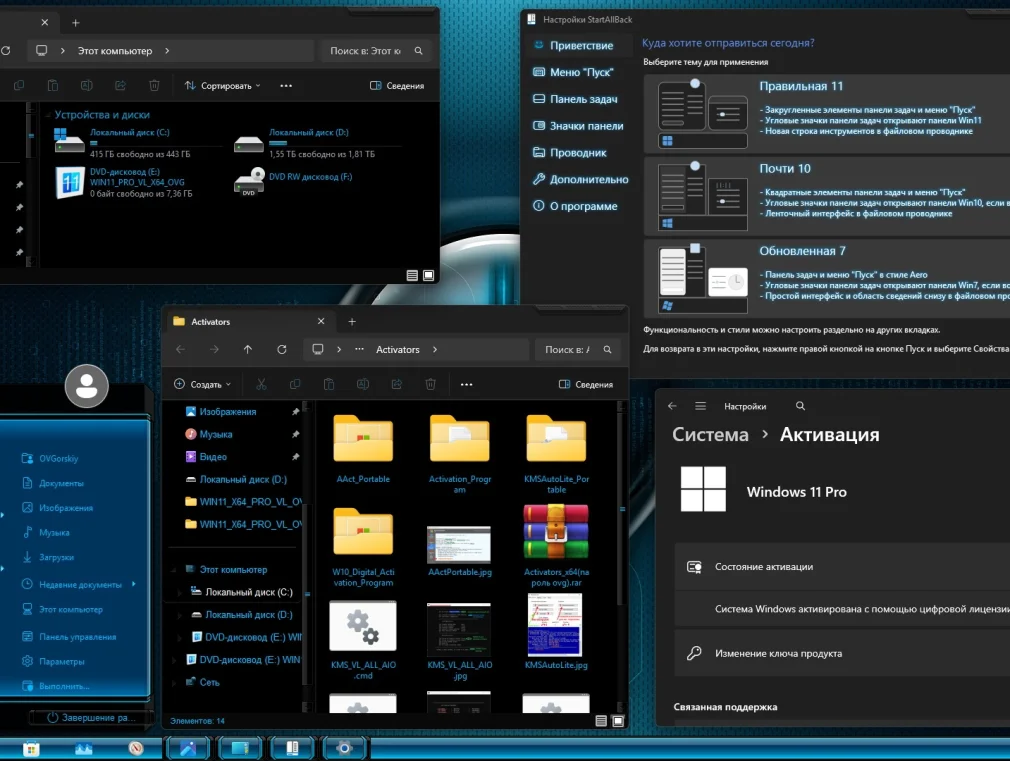Viewport: 1010px width, 761px height.
Task: Expand Недавние документы submenu in Start menu
Action: [x=134, y=584]
